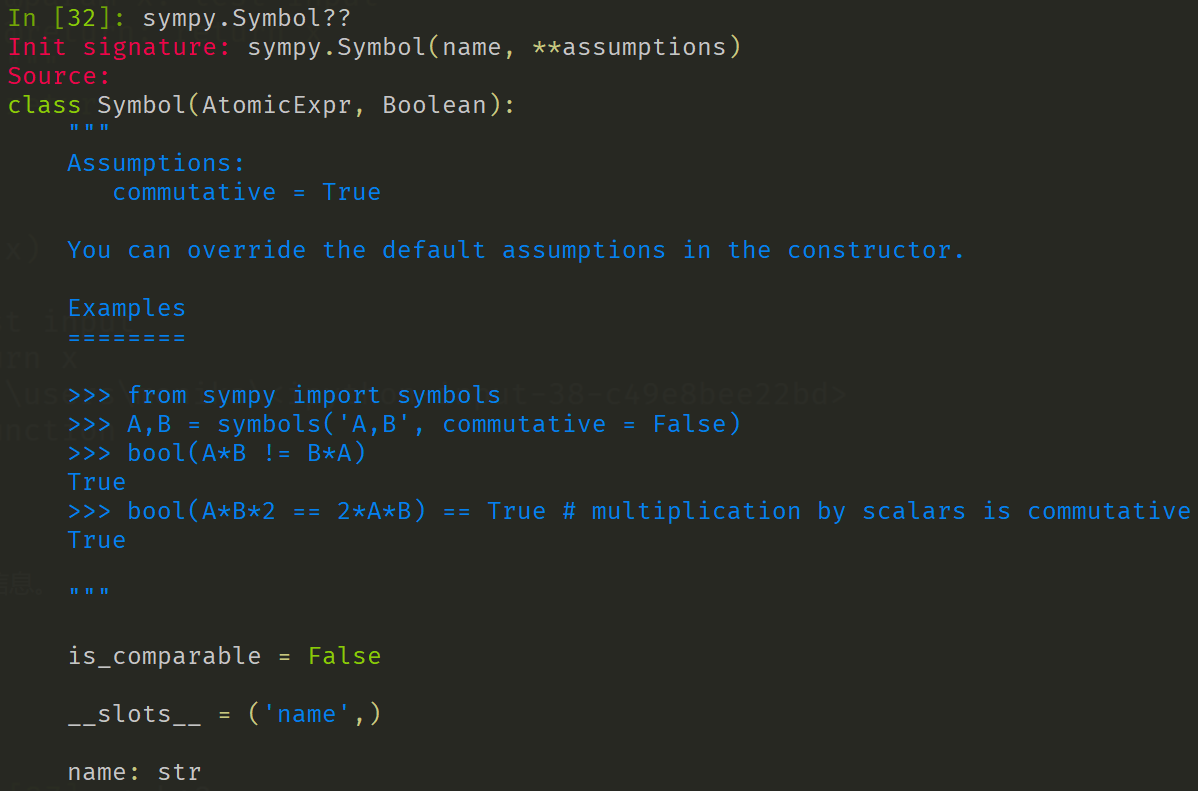Screen dimensions: 1198x791
Task: Click AtomicExpr in the class definition
Action: pos(277,105)
